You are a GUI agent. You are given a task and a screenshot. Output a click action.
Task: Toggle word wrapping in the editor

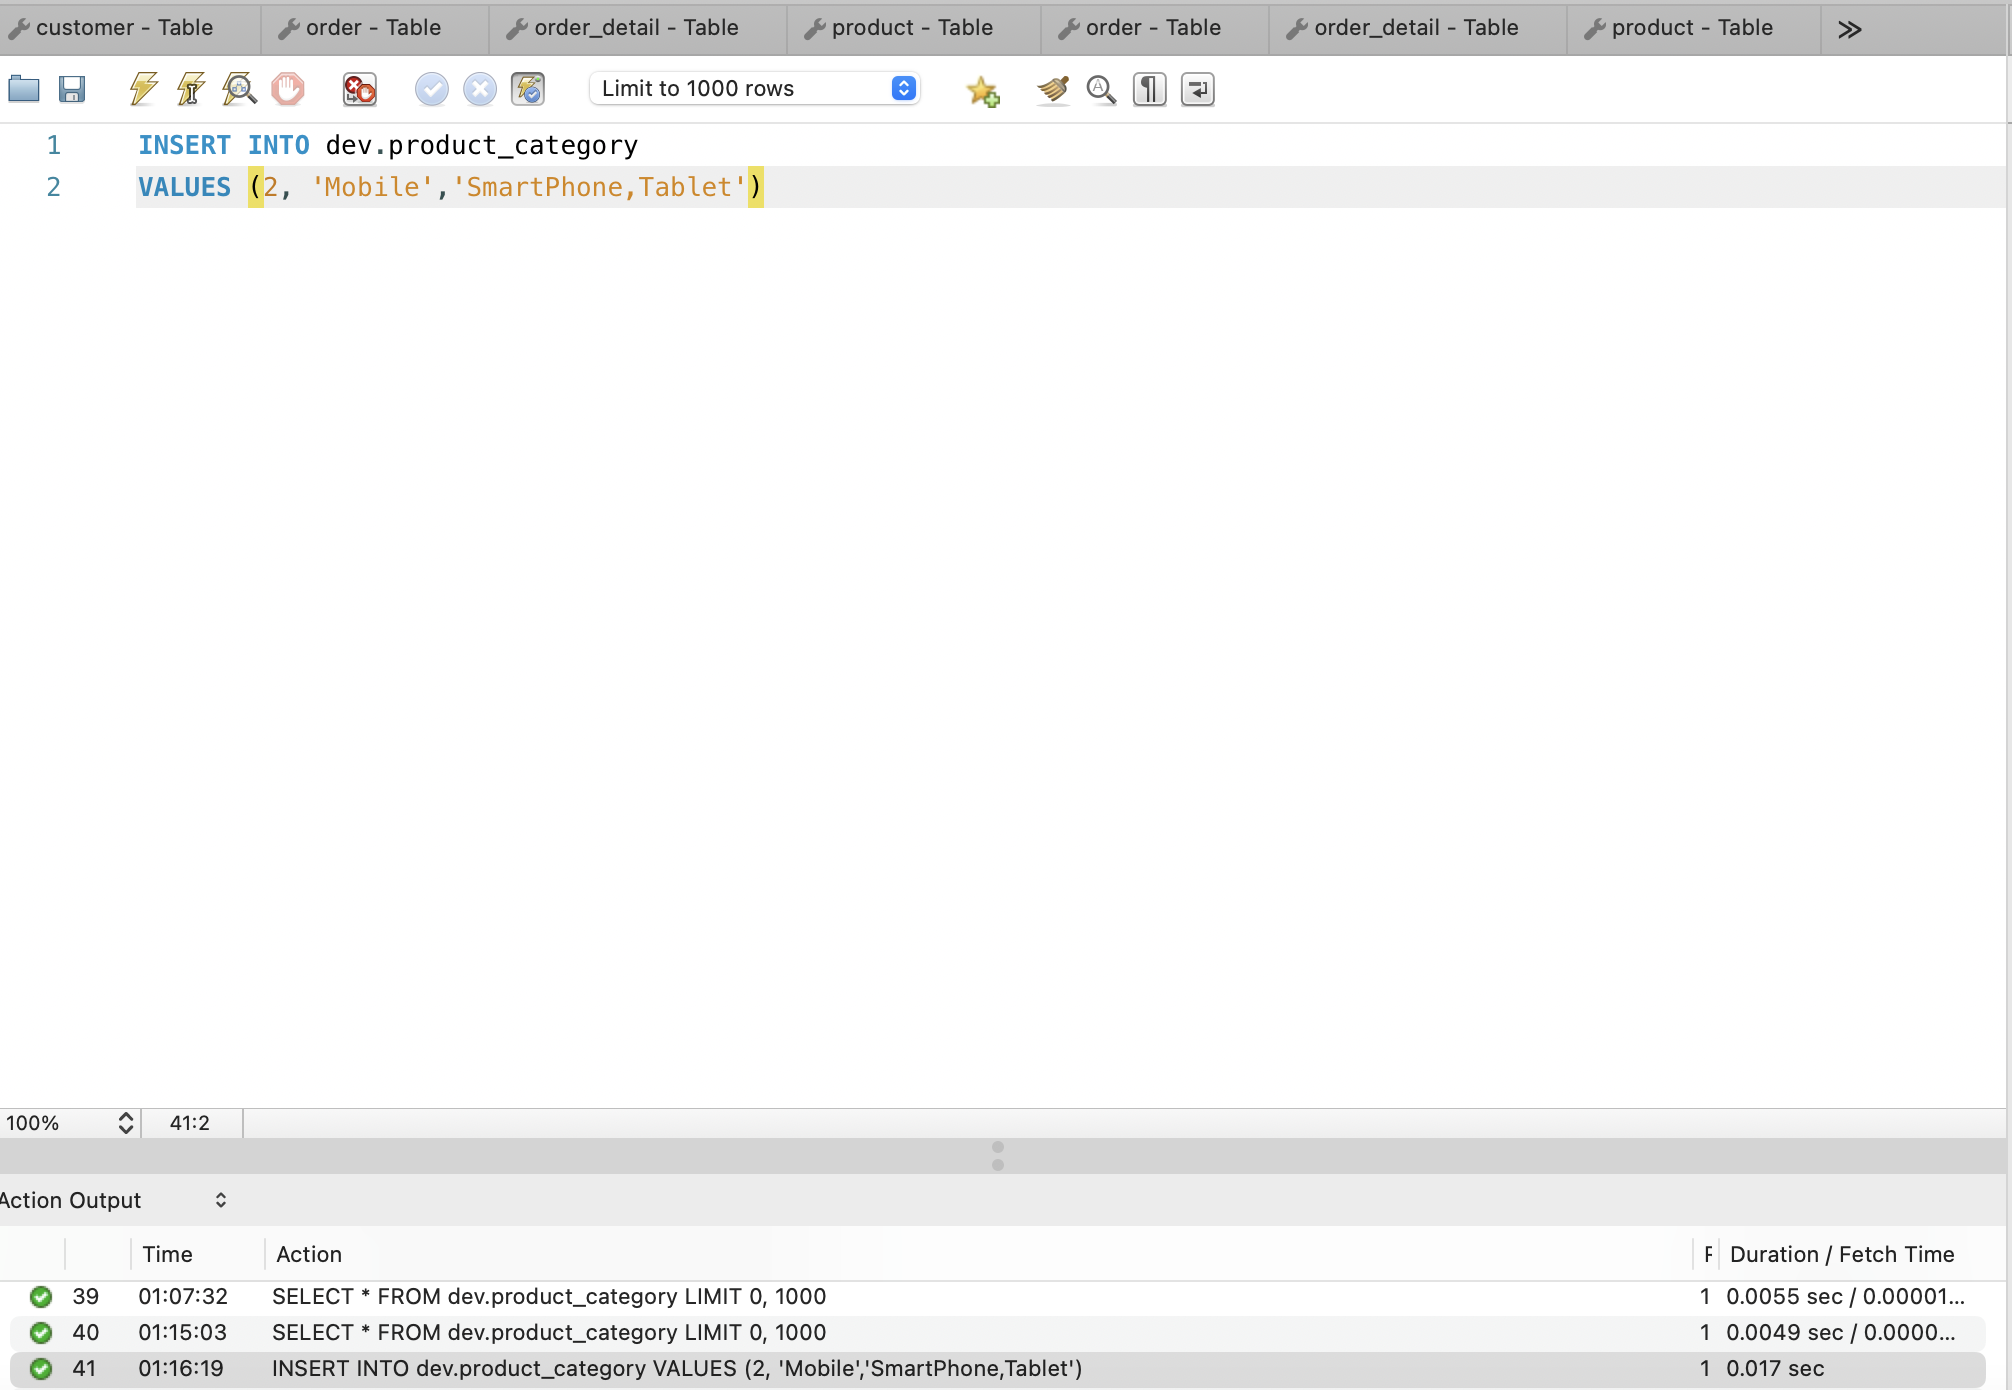(x=1197, y=89)
